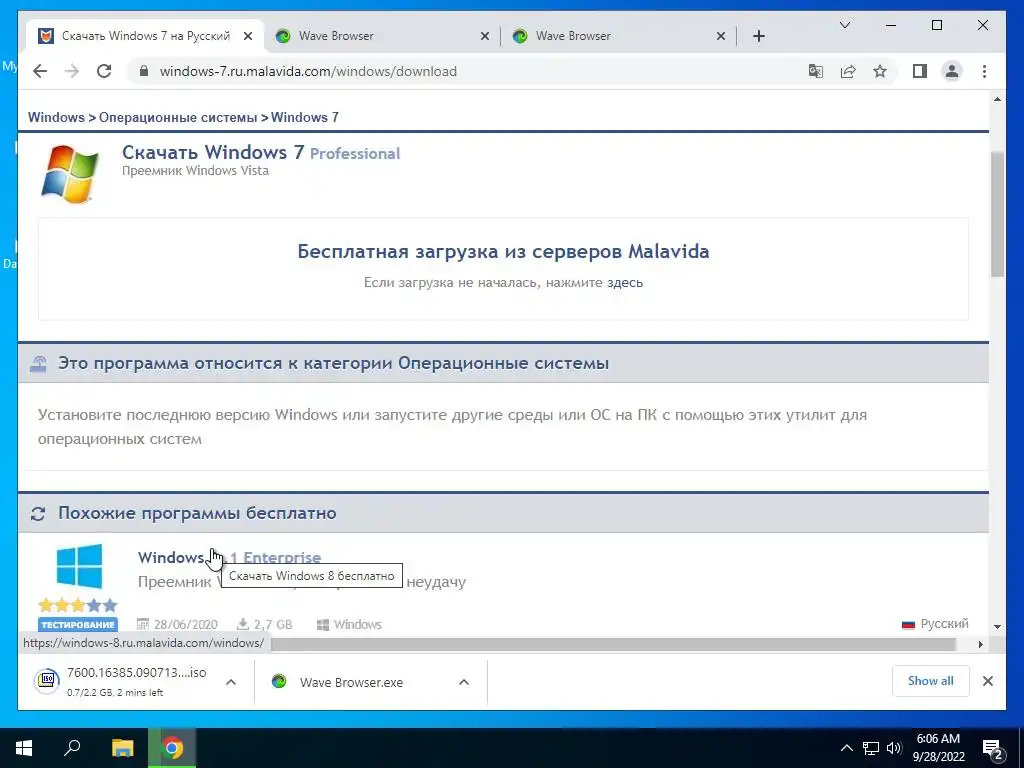Close the first Wave Browser tab

(x=485, y=36)
